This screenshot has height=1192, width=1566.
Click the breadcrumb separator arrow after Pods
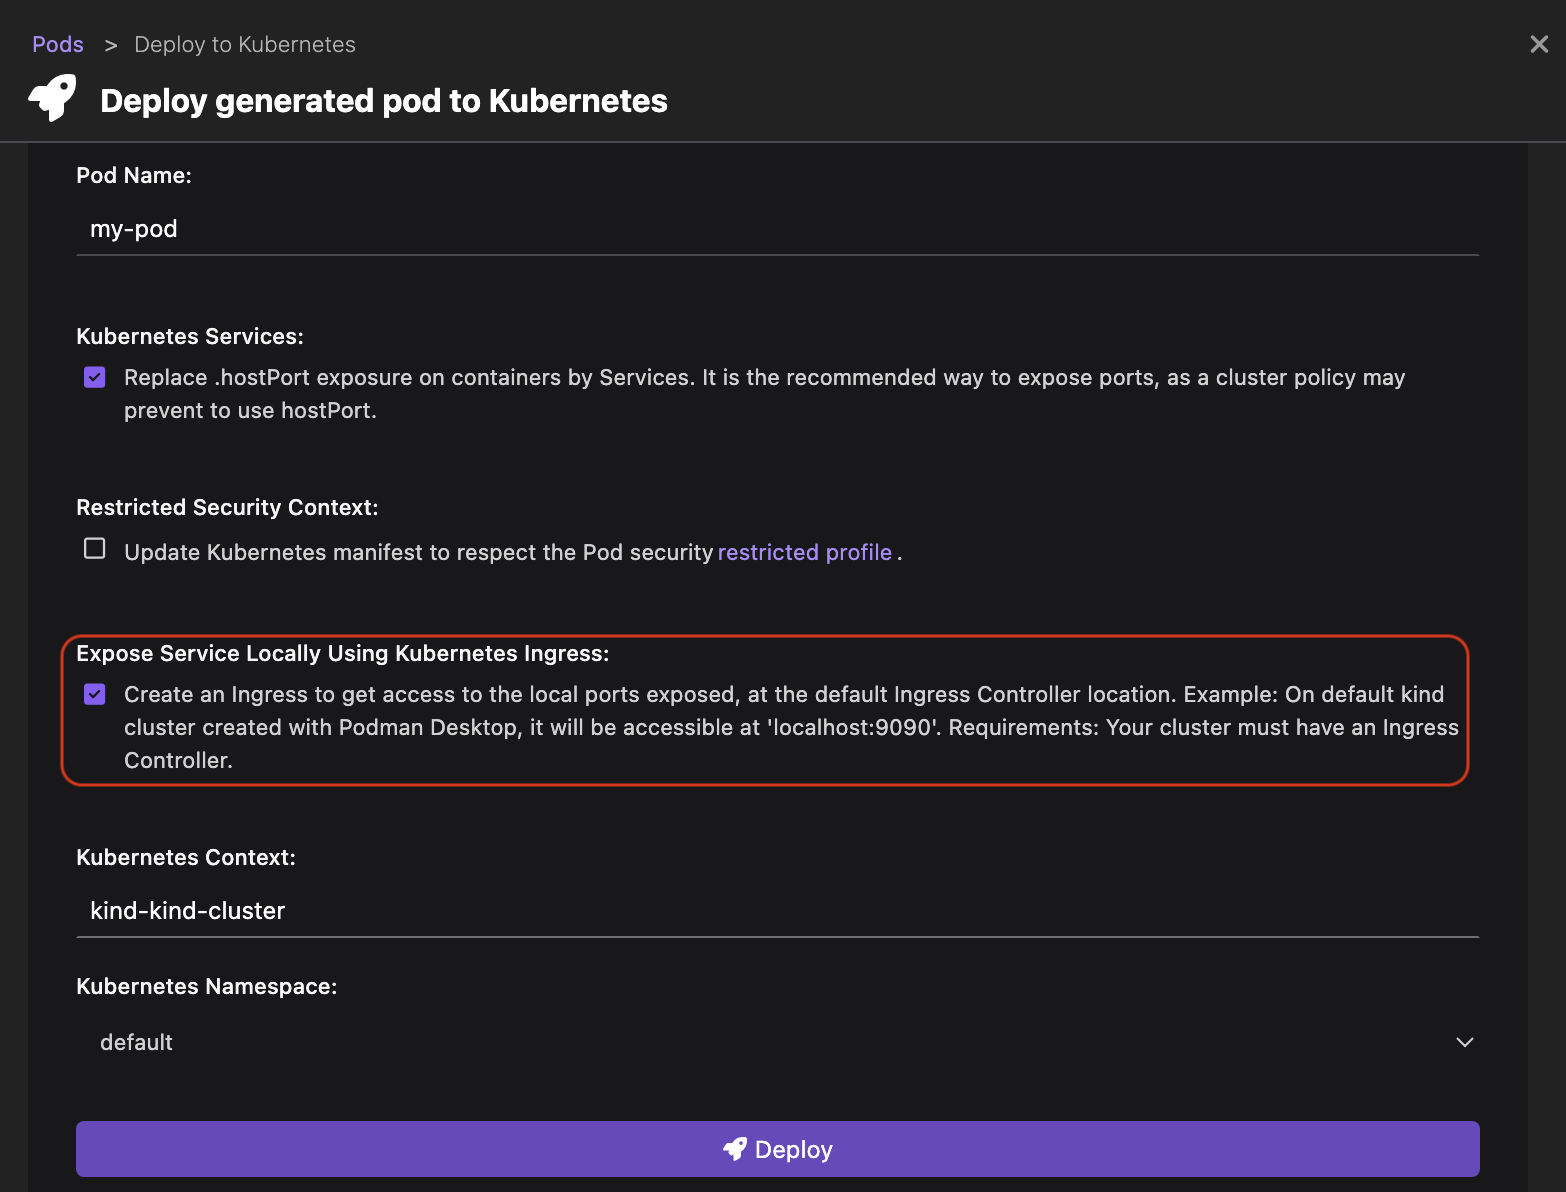point(111,45)
